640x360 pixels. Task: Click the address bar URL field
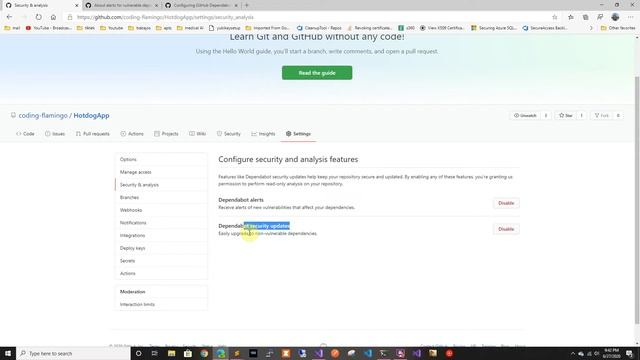click(x=310, y=17)
